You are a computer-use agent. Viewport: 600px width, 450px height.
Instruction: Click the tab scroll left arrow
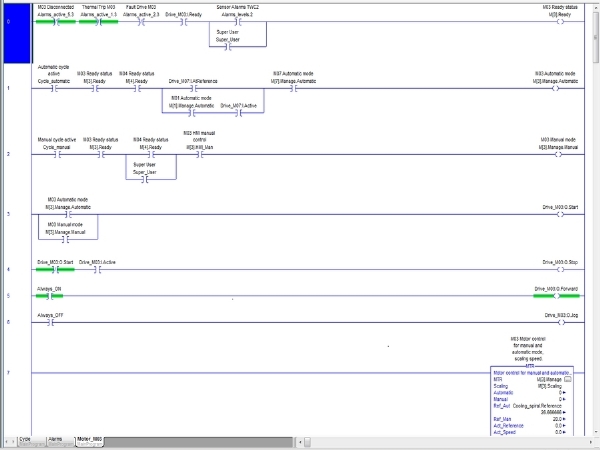(x=7, y=442)
